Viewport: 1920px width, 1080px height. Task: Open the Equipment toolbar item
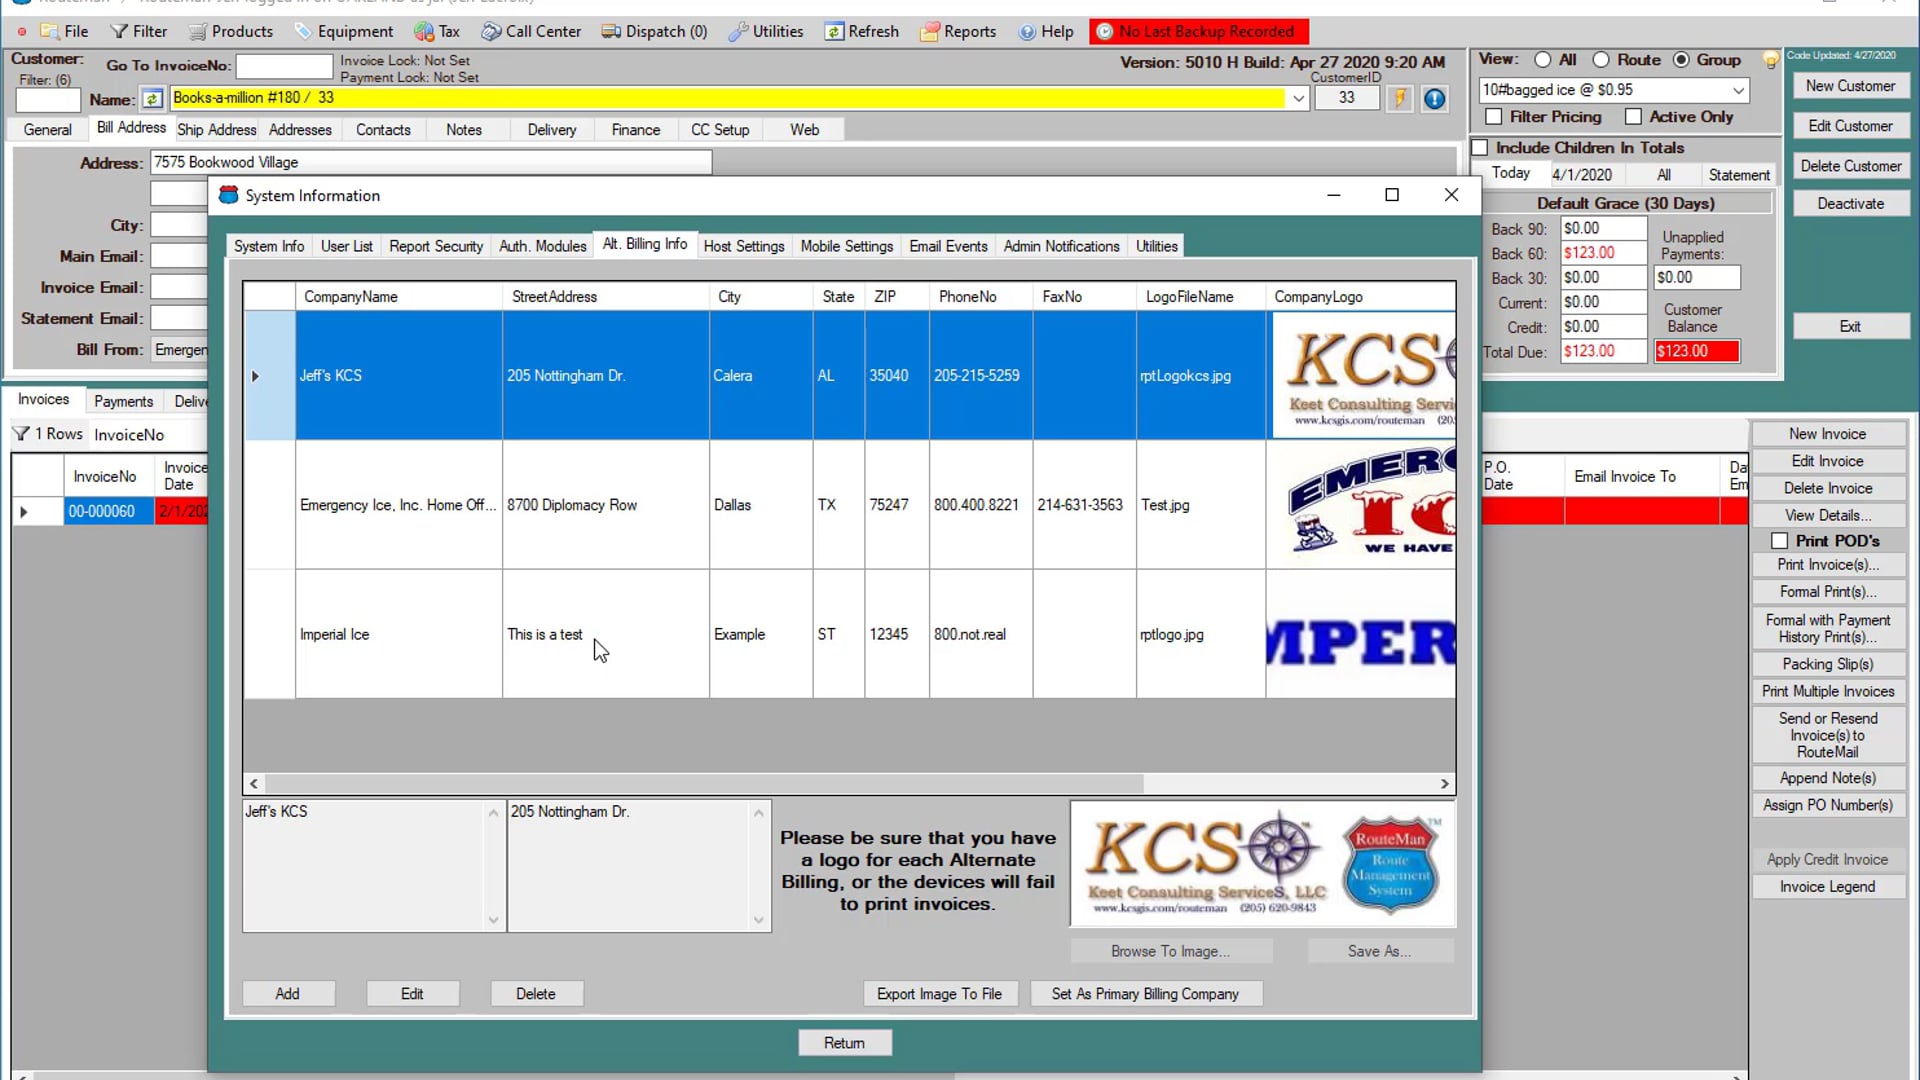point(344,31)
